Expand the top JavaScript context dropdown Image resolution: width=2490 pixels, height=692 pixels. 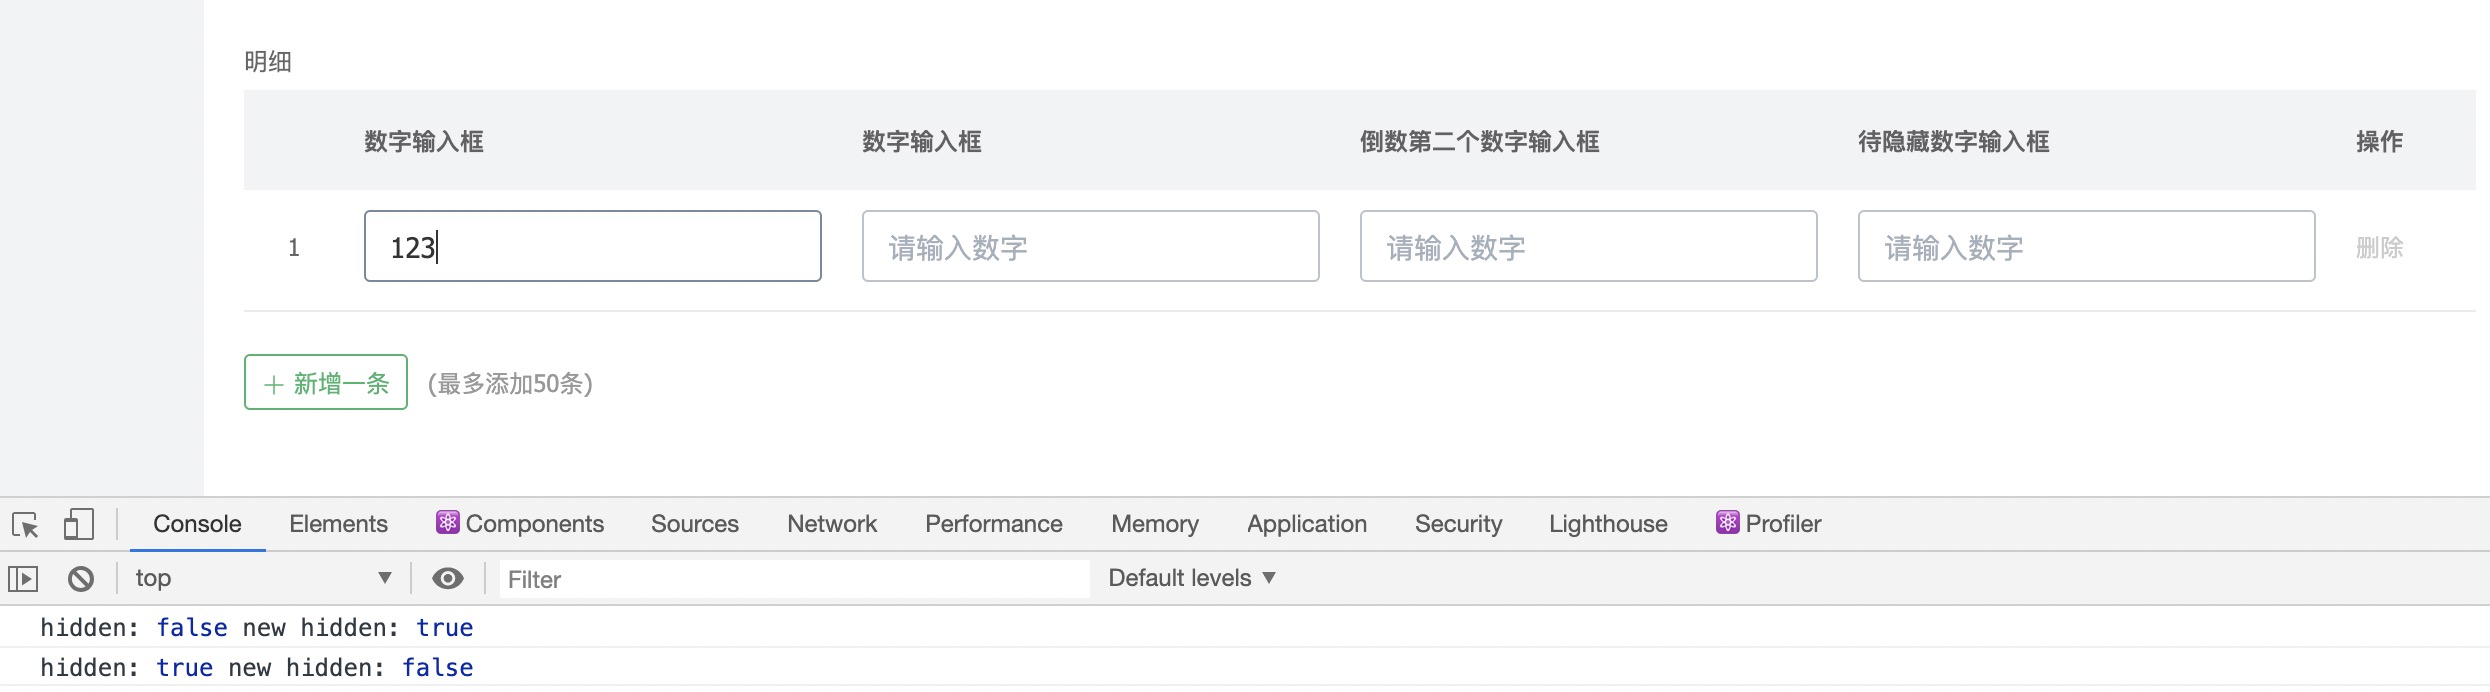(263, 578)
